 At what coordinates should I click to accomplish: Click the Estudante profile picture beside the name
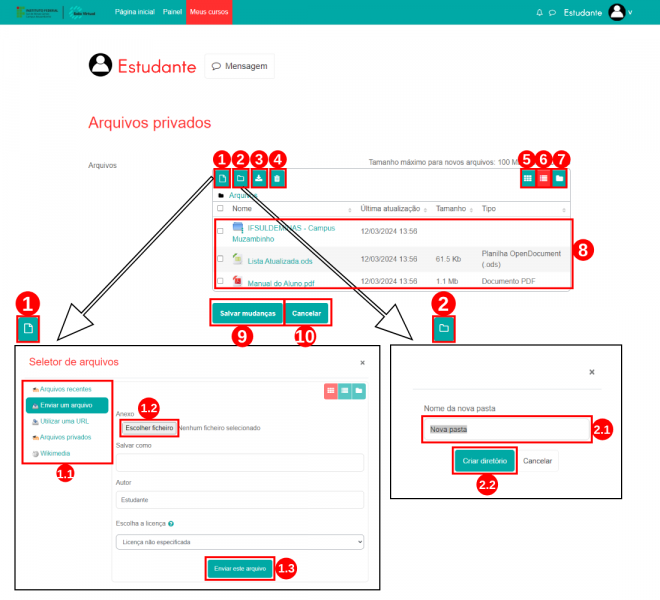[100, 65]
